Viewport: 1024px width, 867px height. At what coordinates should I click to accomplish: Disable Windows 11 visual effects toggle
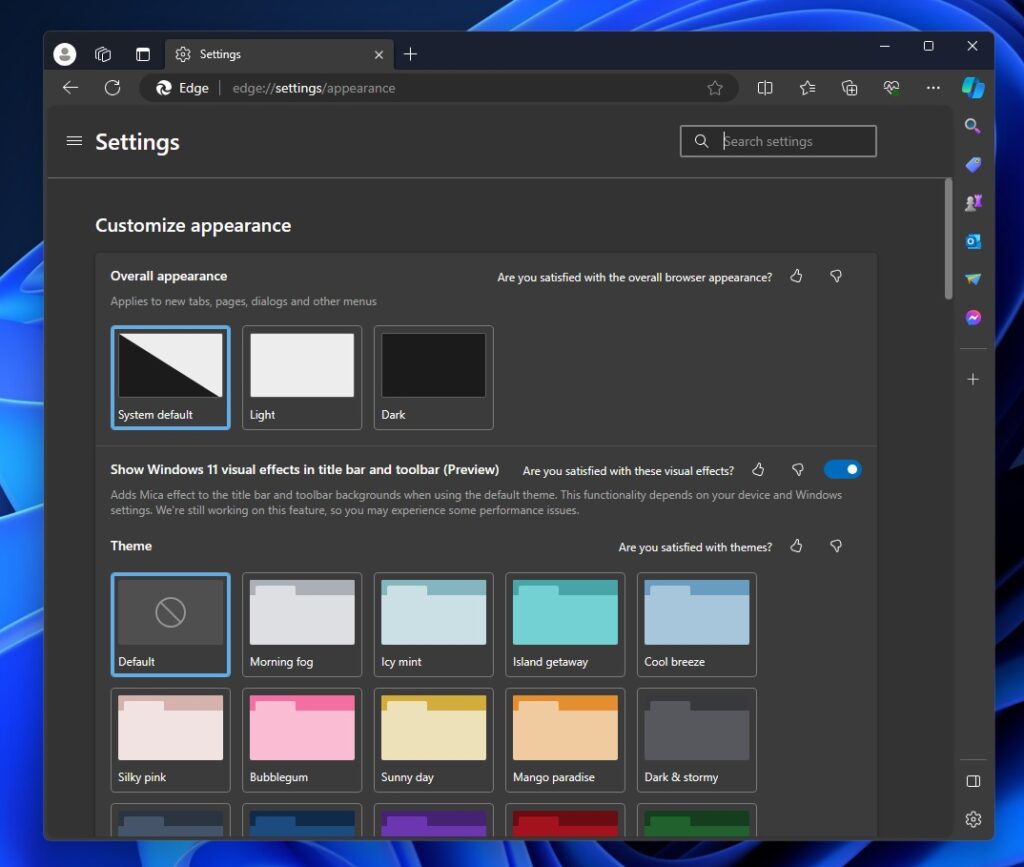coord(843,469)
